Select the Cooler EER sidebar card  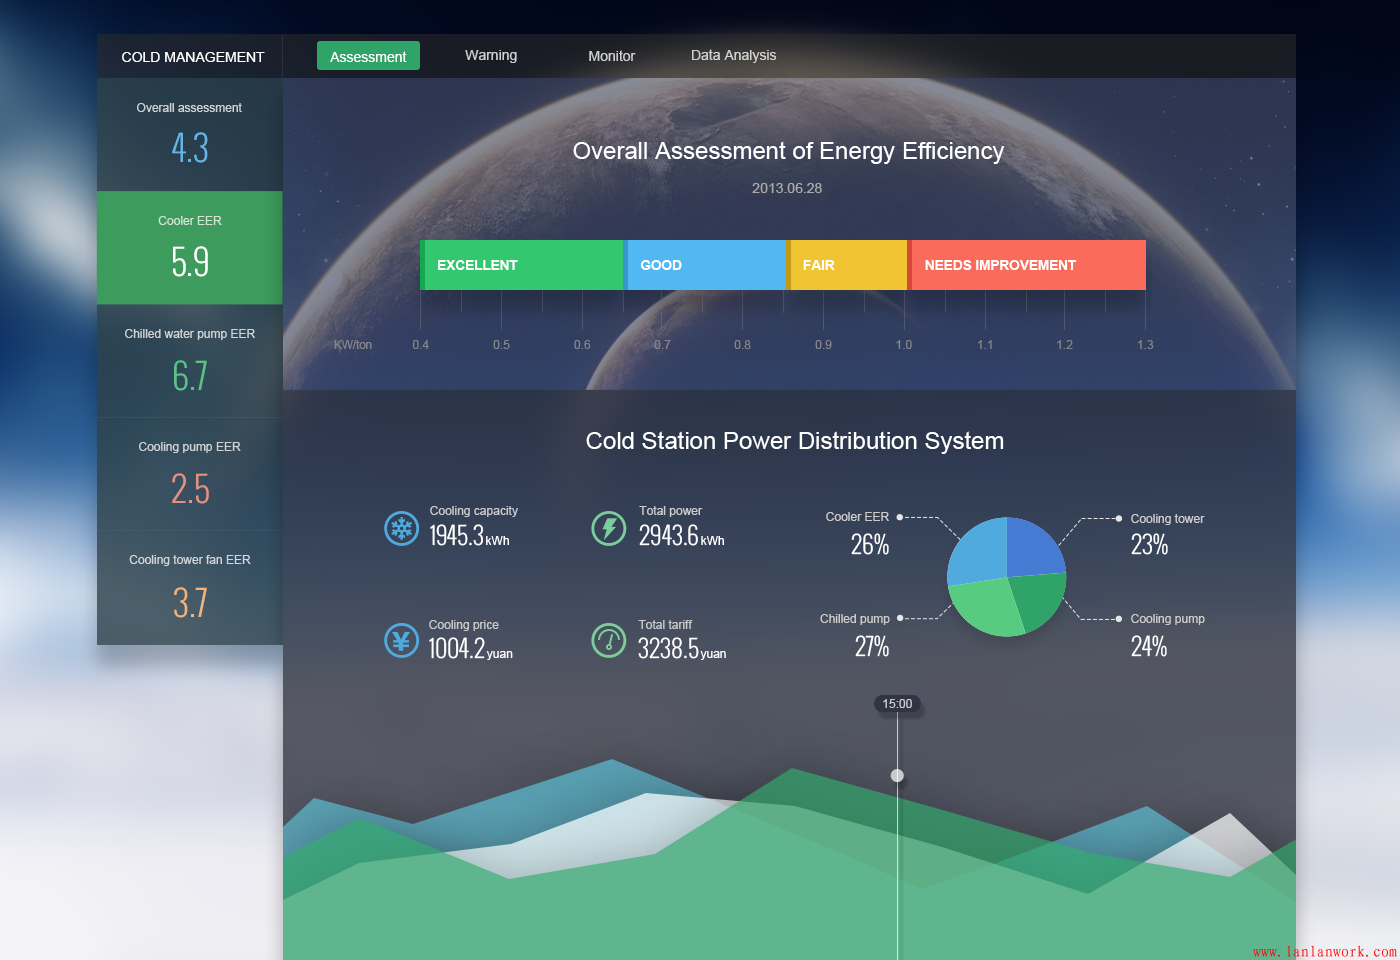click(x=190, y=248)
